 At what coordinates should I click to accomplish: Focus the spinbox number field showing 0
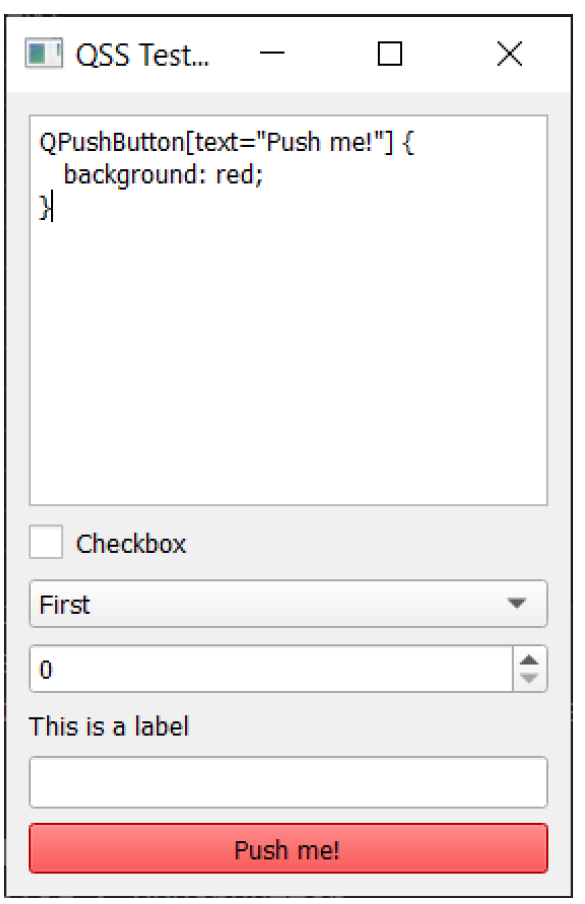[271, 669]
